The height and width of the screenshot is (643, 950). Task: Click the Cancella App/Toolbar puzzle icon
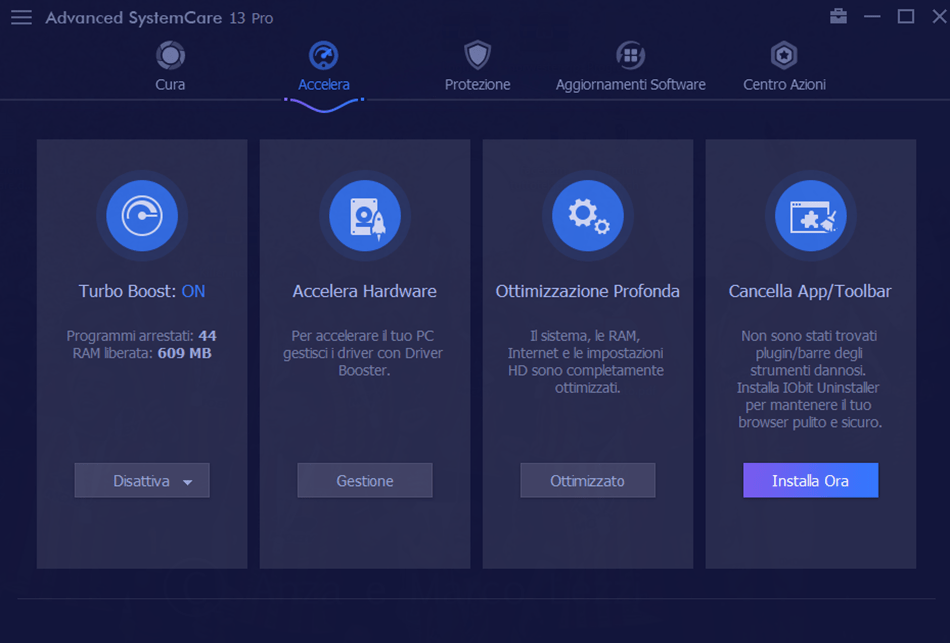click(811, 216)
